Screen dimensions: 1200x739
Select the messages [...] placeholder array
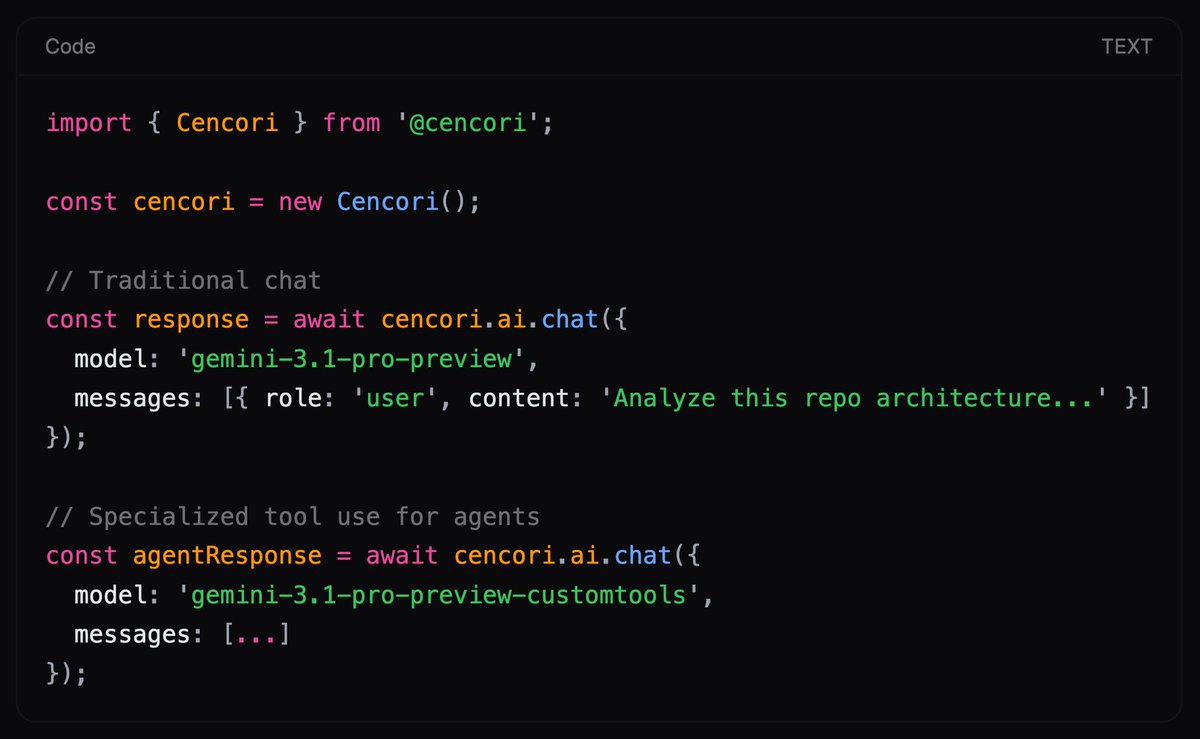tap(258, 633)
